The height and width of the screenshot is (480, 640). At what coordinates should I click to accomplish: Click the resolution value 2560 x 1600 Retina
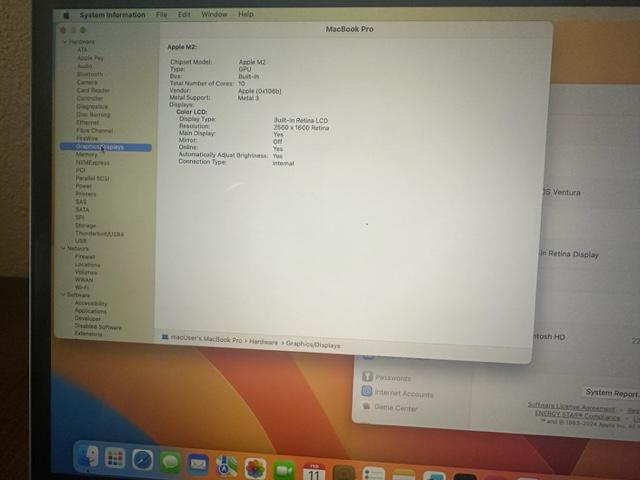point(301,128)
